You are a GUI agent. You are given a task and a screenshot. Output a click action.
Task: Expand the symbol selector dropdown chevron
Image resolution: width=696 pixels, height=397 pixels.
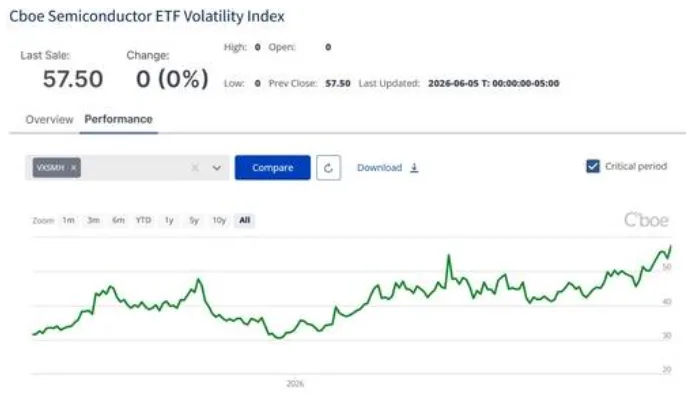(x=217, y=168)
